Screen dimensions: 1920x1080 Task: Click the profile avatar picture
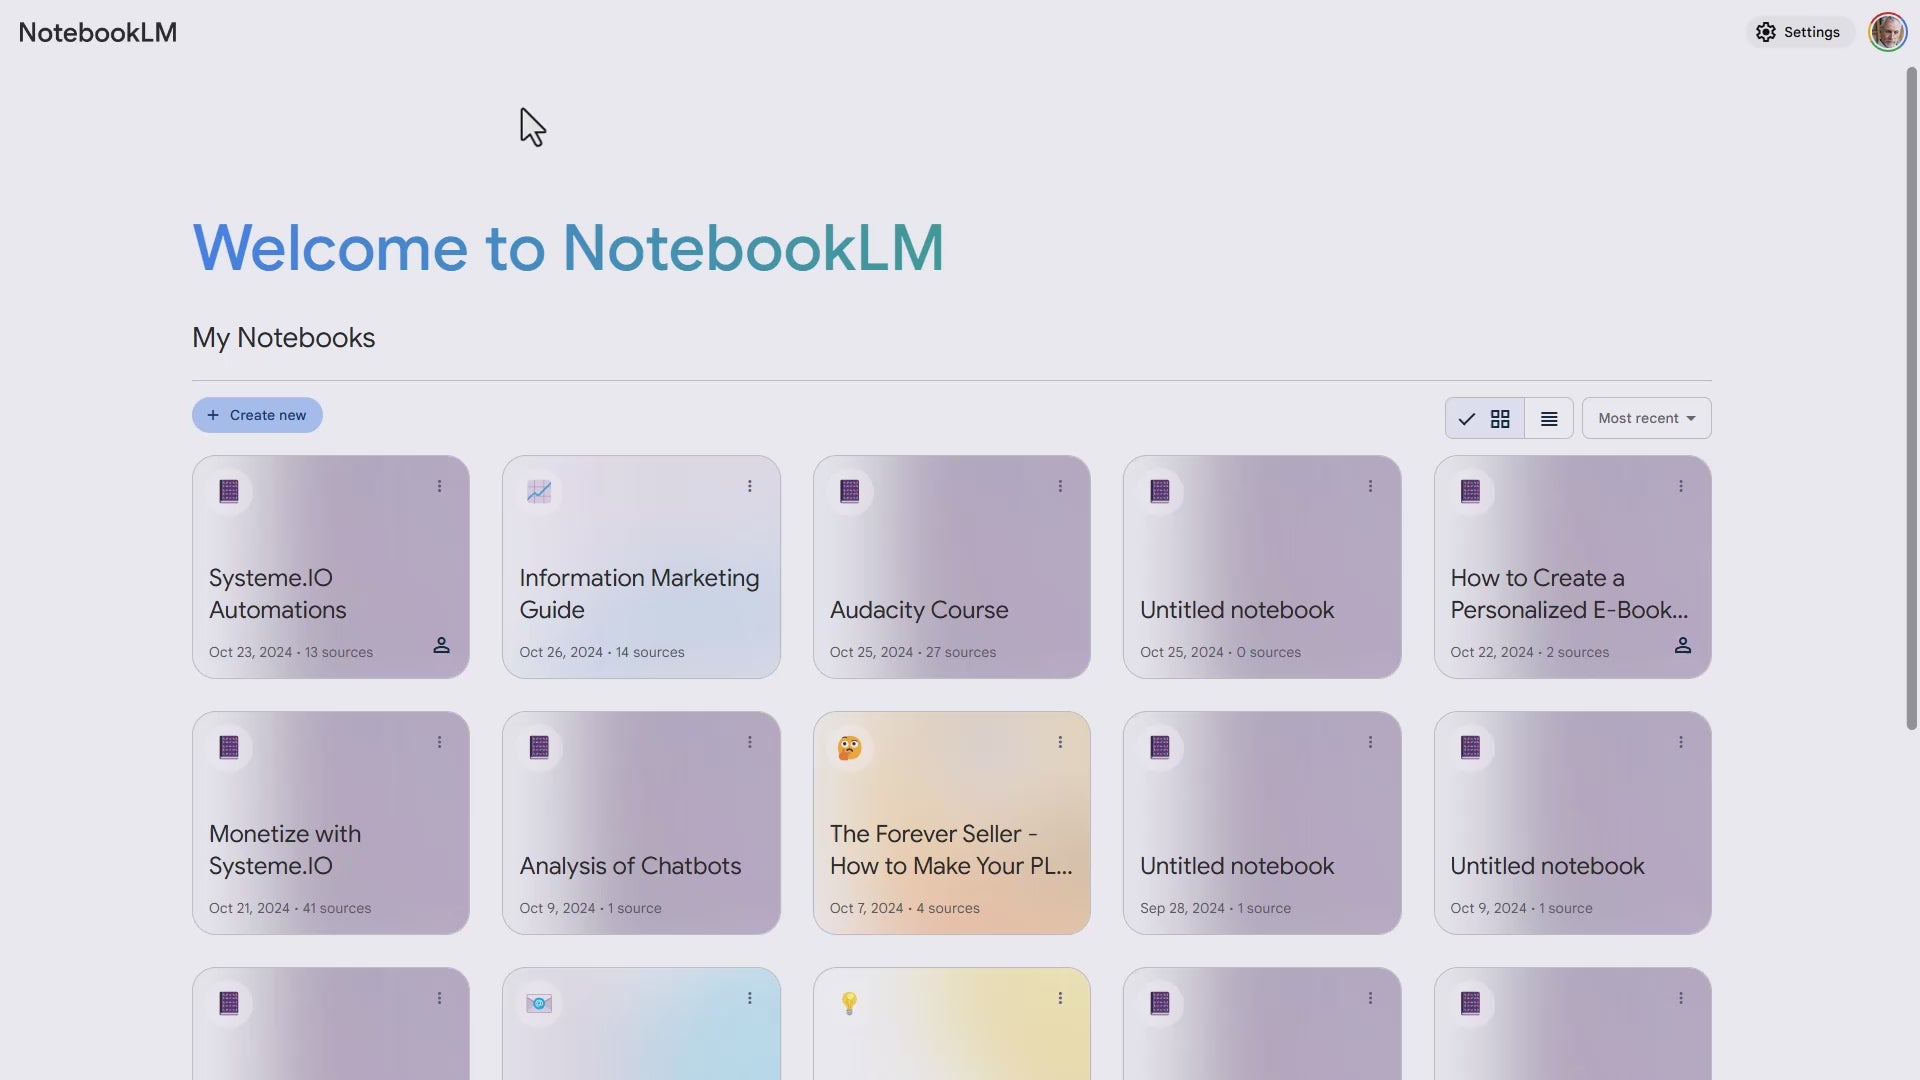pos(1888,31)
